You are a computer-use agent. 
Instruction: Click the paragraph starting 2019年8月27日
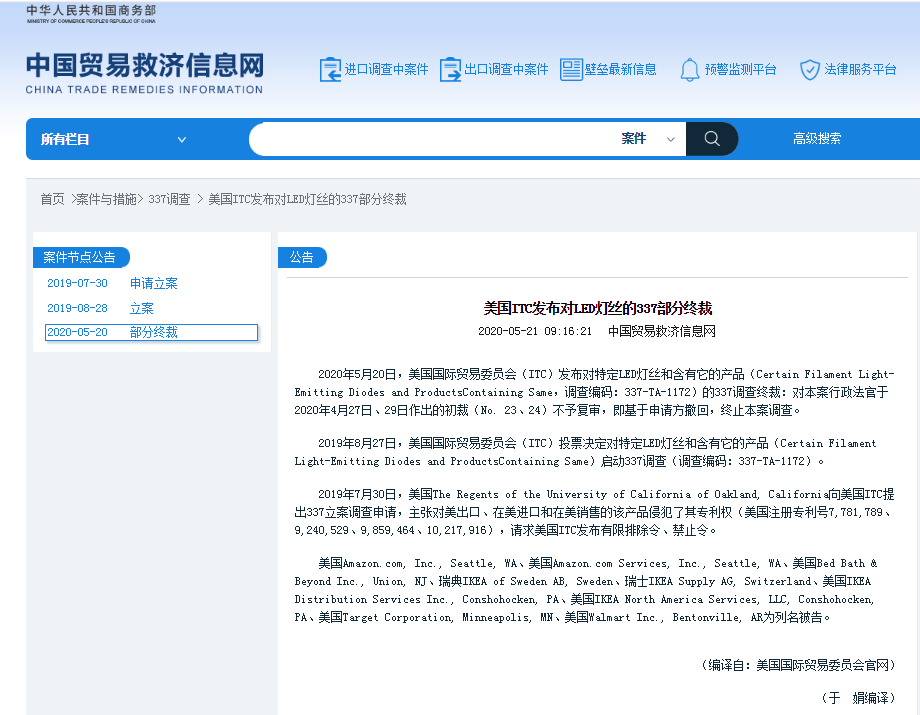click(x=586, y=452)
